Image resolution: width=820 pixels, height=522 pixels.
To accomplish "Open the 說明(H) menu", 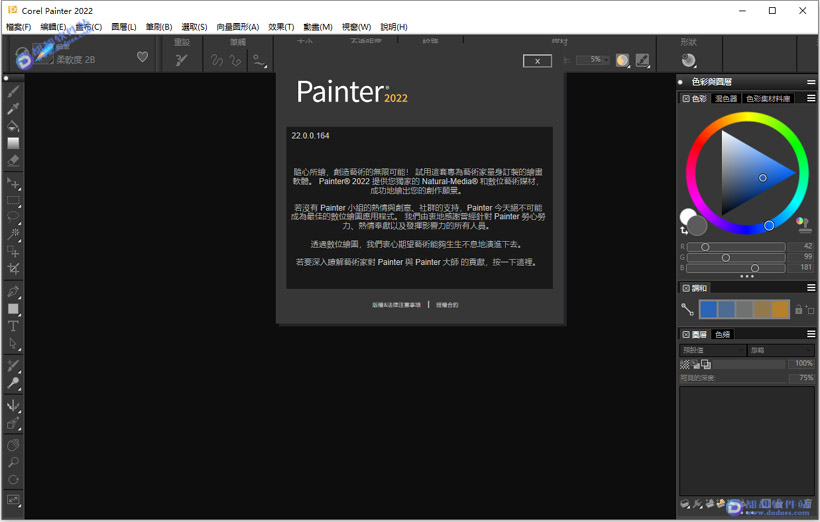I will tap(394, 27).
